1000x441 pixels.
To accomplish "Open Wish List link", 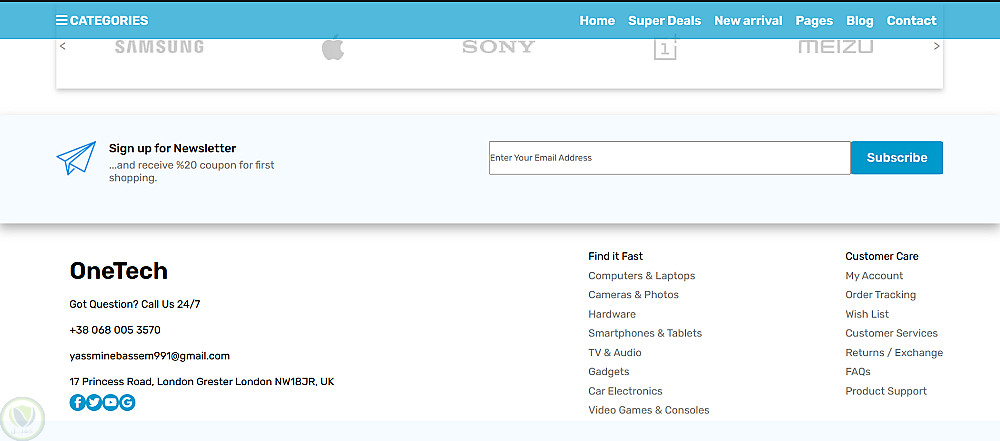I will tap(867, 314).
